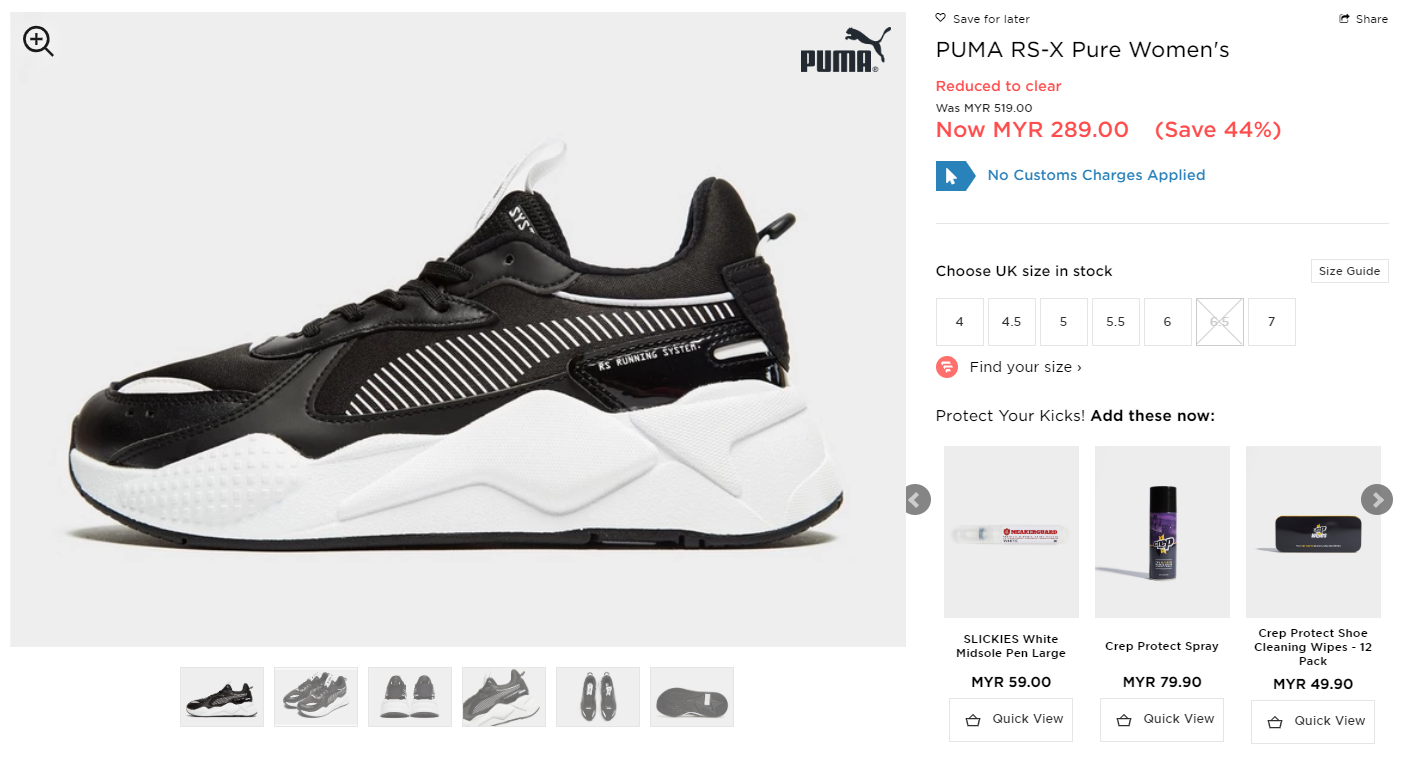Quick View the Crep Protect Spray
Viewport: 1411px width, 758px height.
tap(1162, 720)
